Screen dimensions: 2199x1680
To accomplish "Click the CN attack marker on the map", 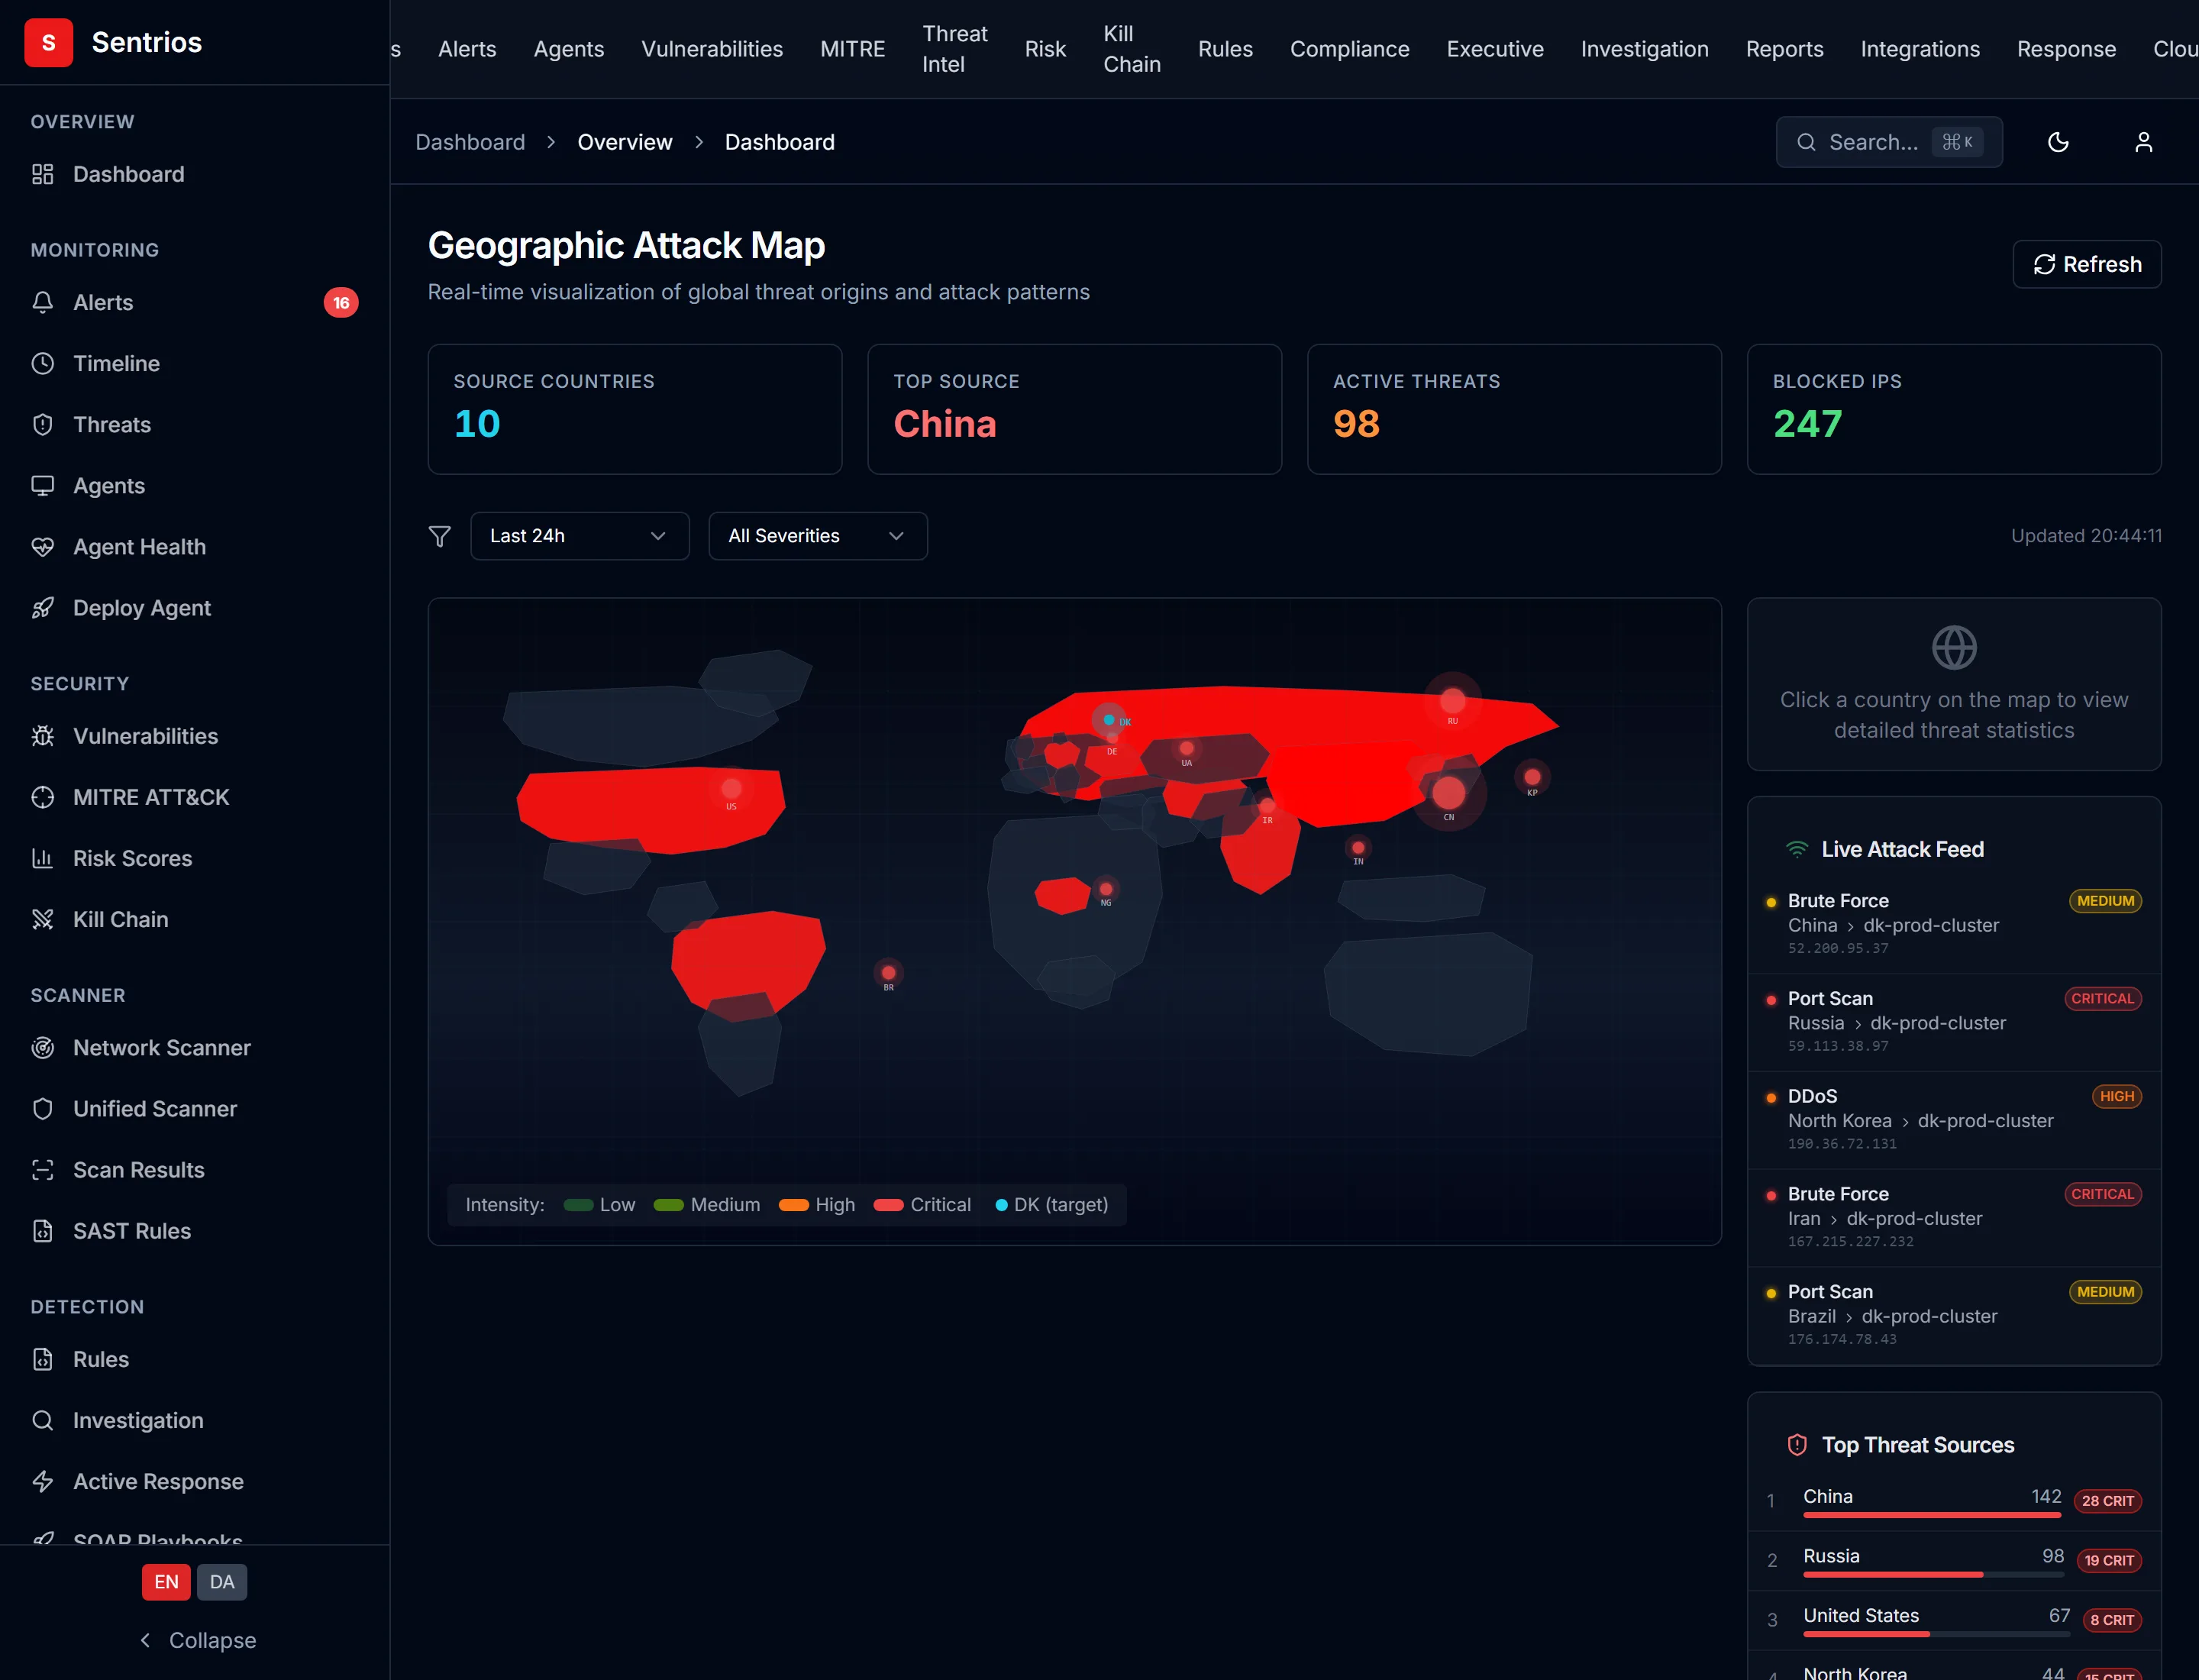I will tap(1448, 793).
